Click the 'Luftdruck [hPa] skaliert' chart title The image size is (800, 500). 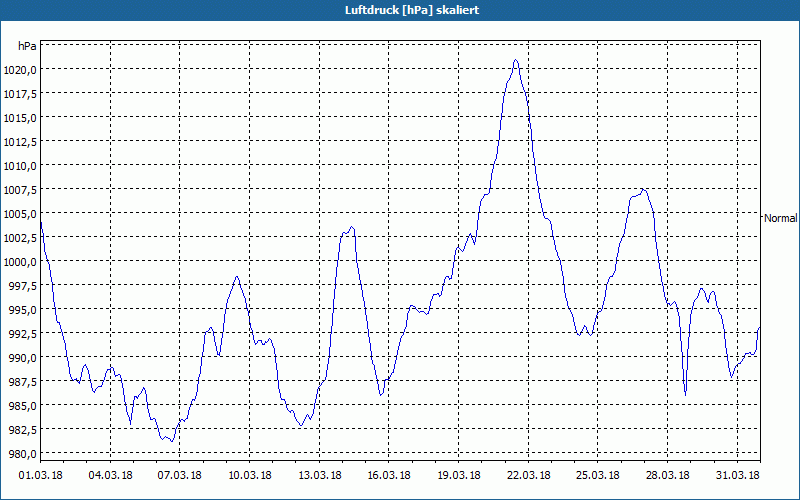point(412,10)
